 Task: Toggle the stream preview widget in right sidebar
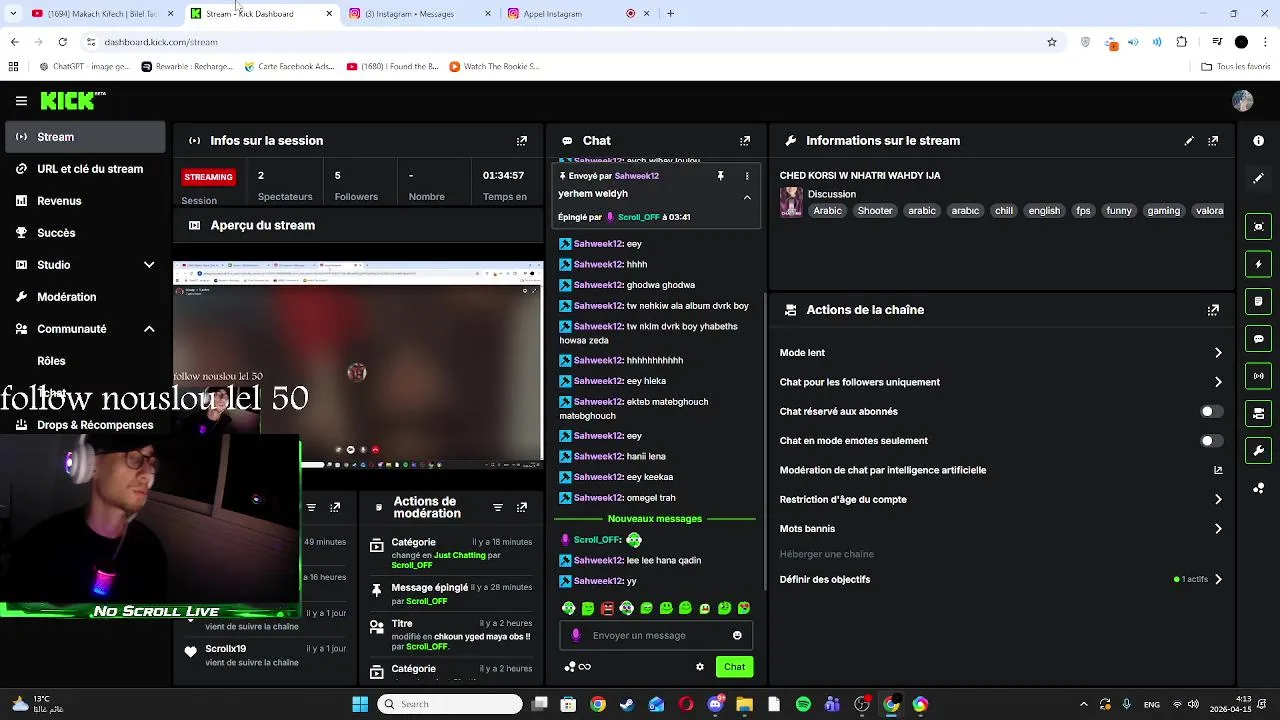(1258, 227)
